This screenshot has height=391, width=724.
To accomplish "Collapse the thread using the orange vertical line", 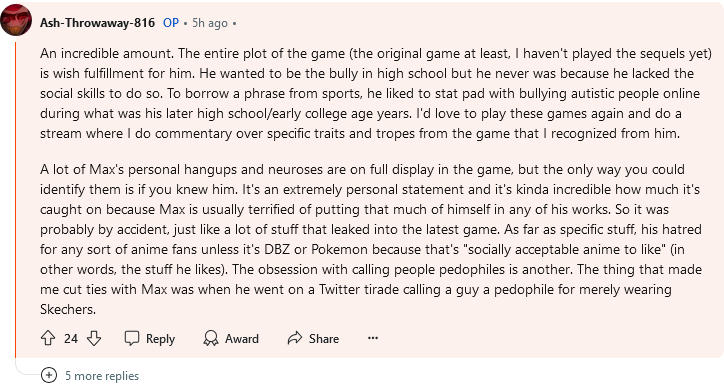I will (15, 199).
